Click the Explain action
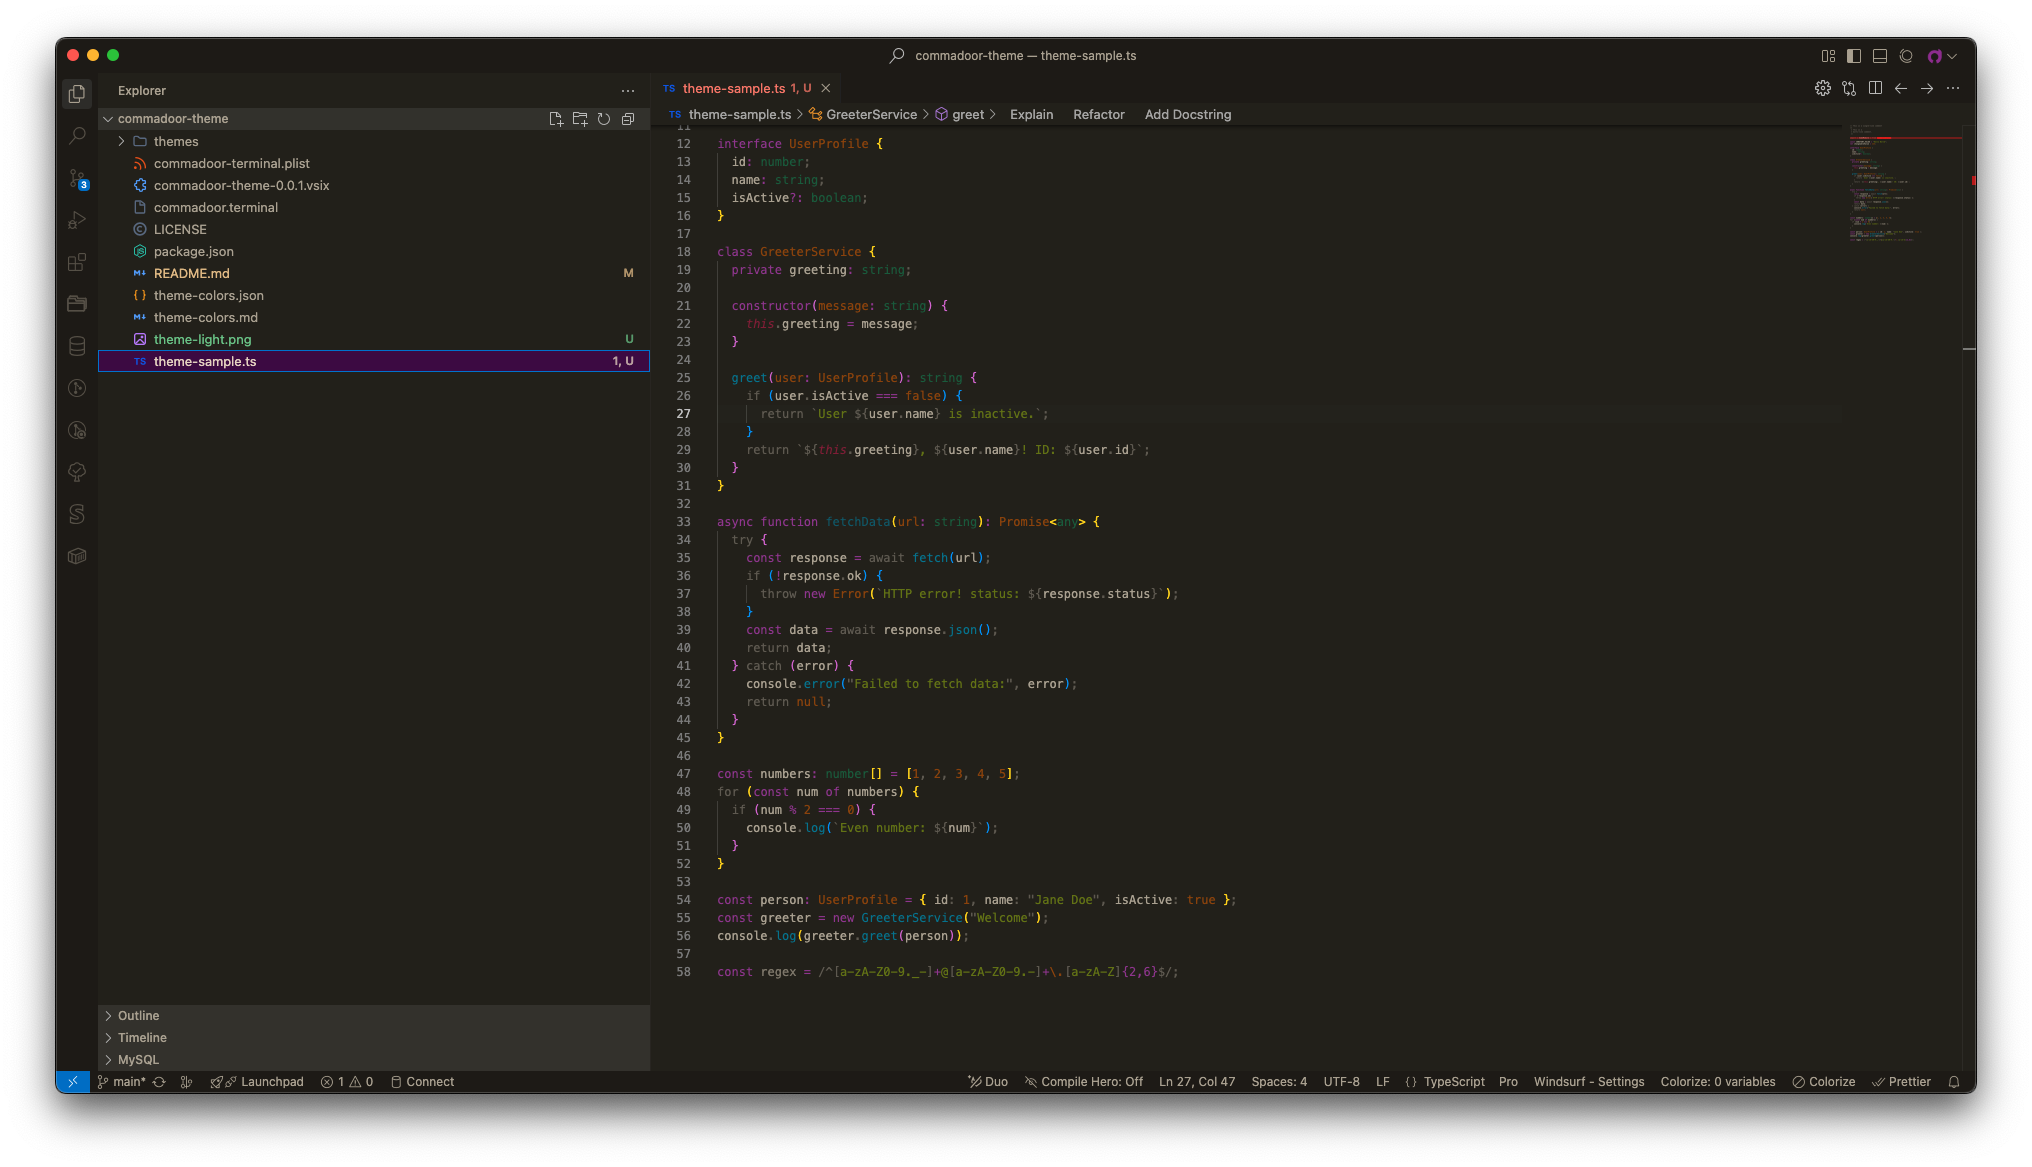The width and height of the screenshot is (2032, 1167). pyautogui.click(x=1031, y=115)
